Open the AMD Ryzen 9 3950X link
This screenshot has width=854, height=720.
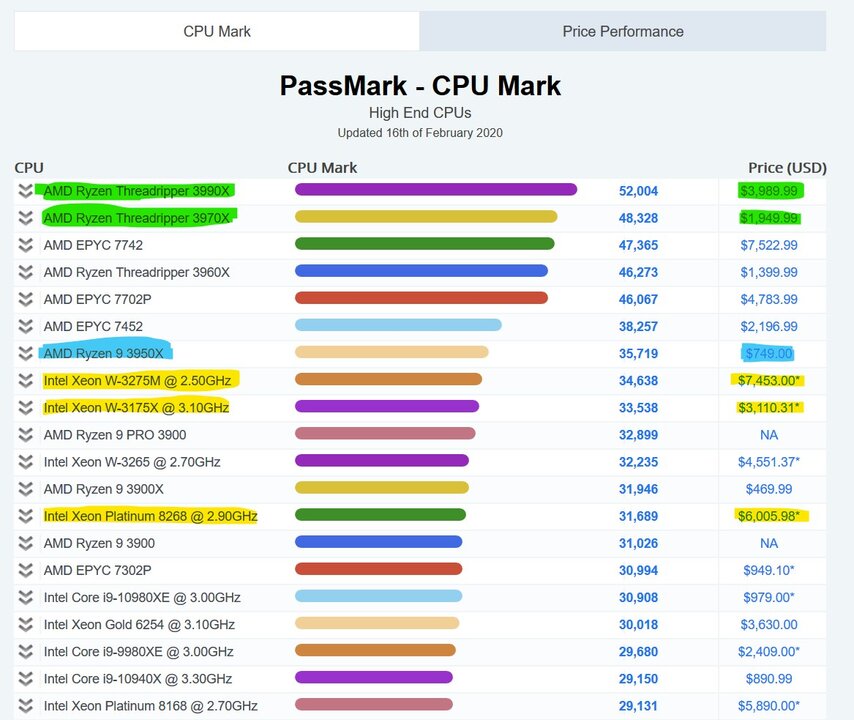(x=103, y=353)
